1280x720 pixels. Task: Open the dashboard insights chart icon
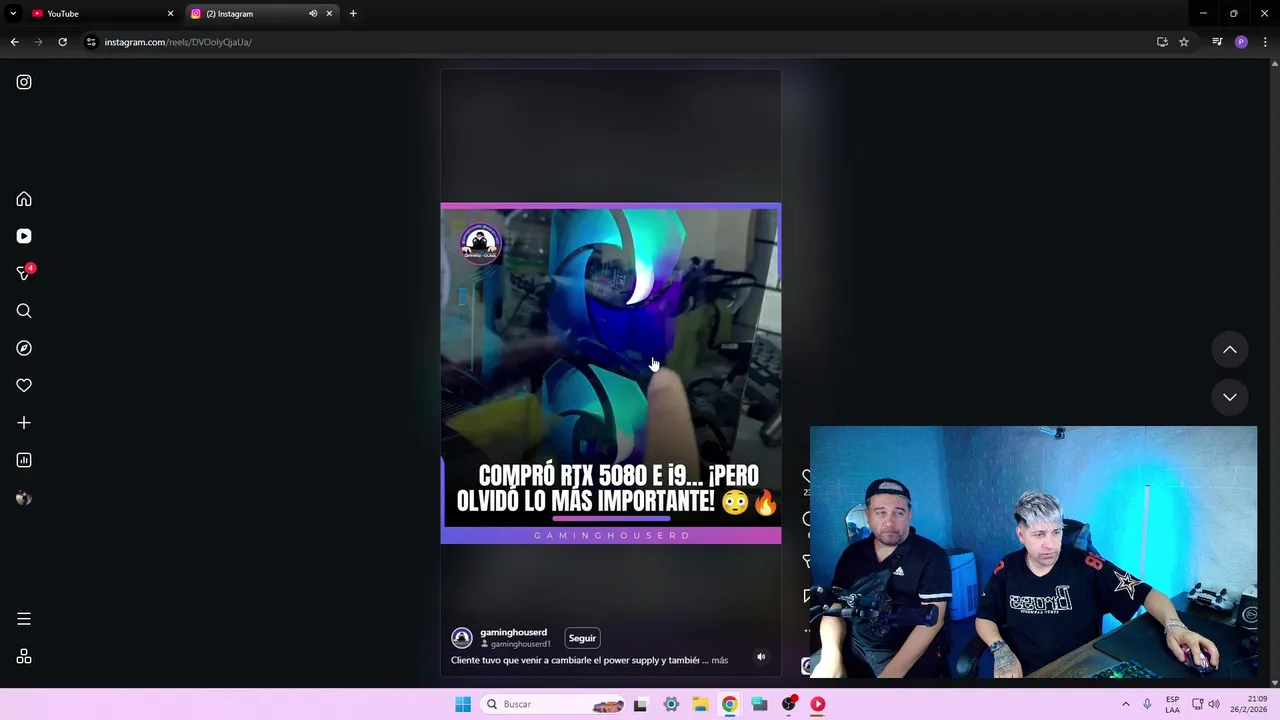(24, 460)
